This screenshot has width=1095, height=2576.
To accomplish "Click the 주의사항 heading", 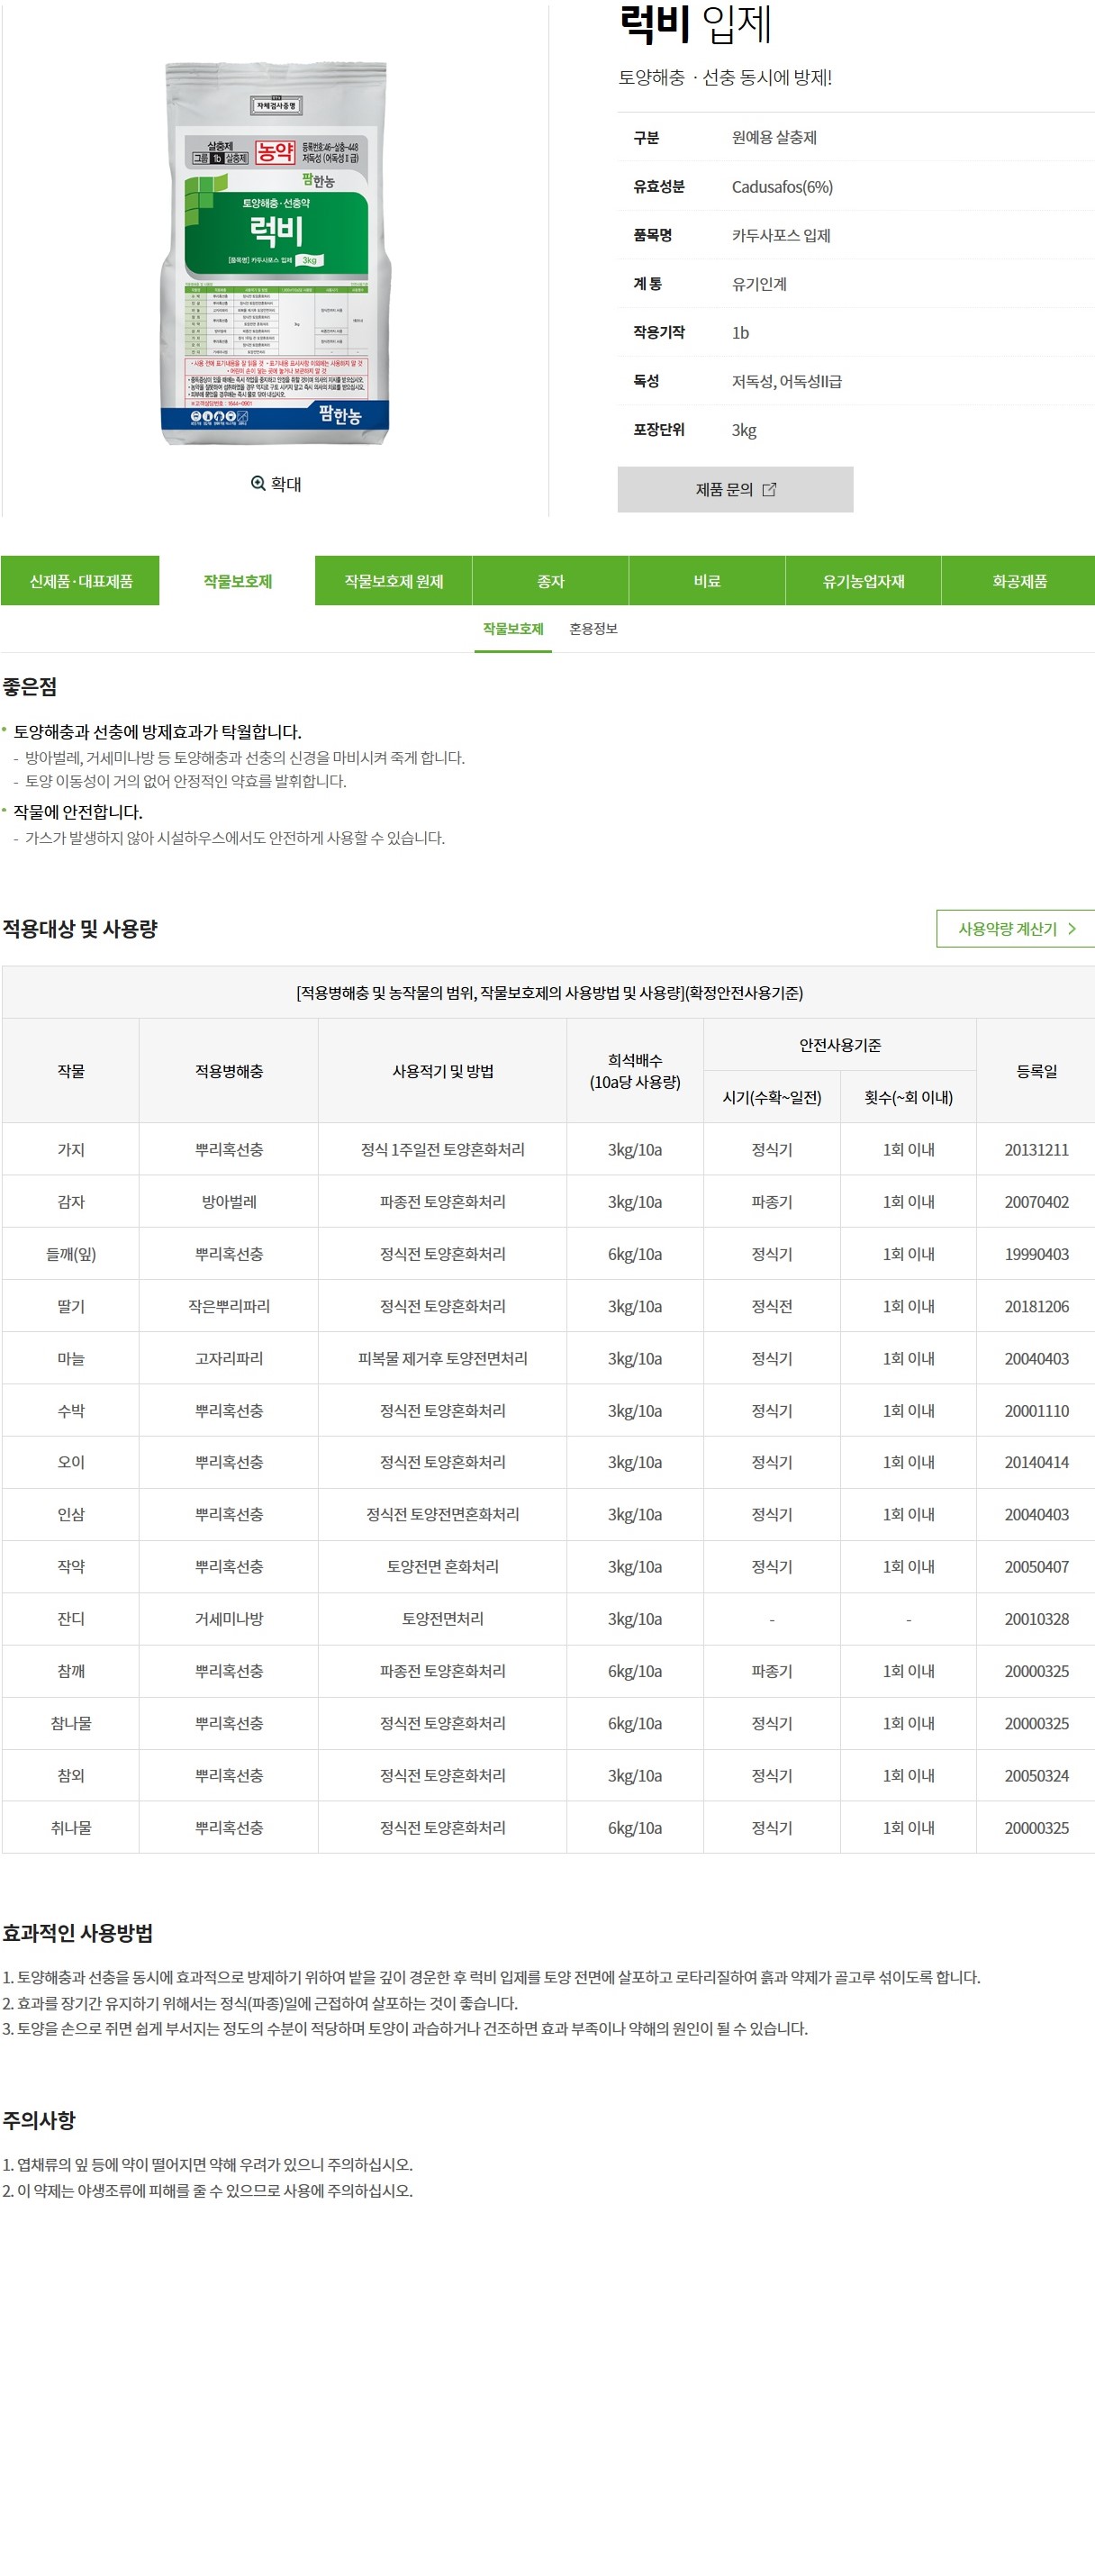I will coord(39,2120).
